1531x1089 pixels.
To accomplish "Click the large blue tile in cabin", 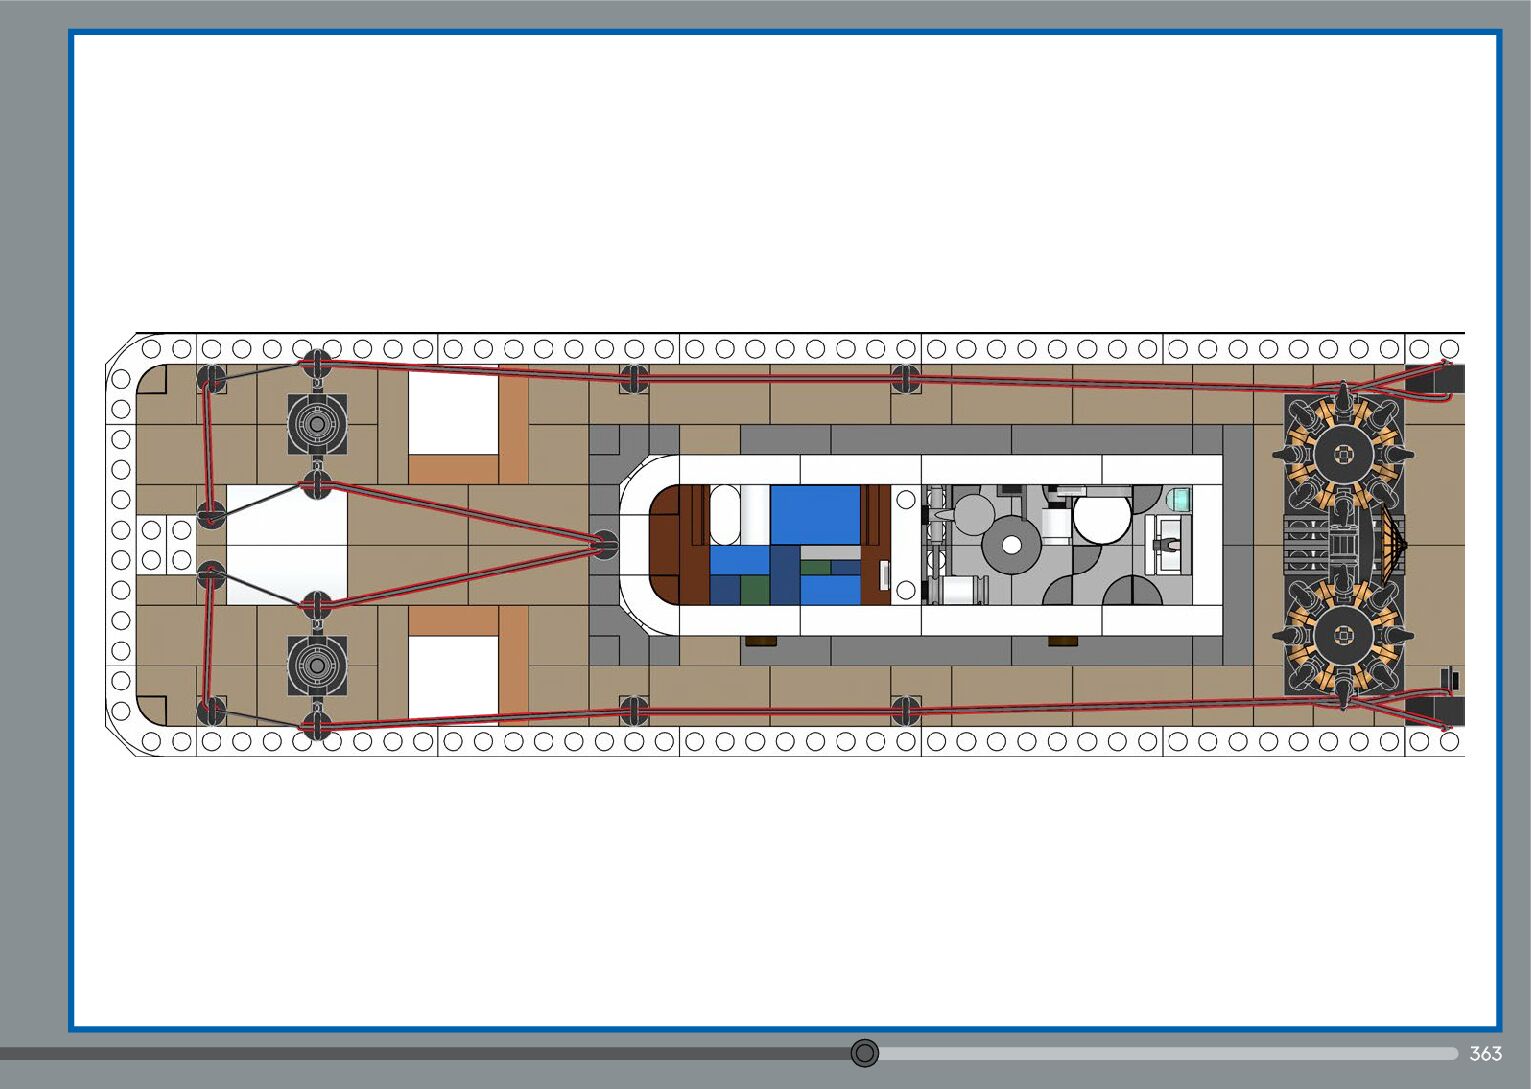I will coord(815,514).
